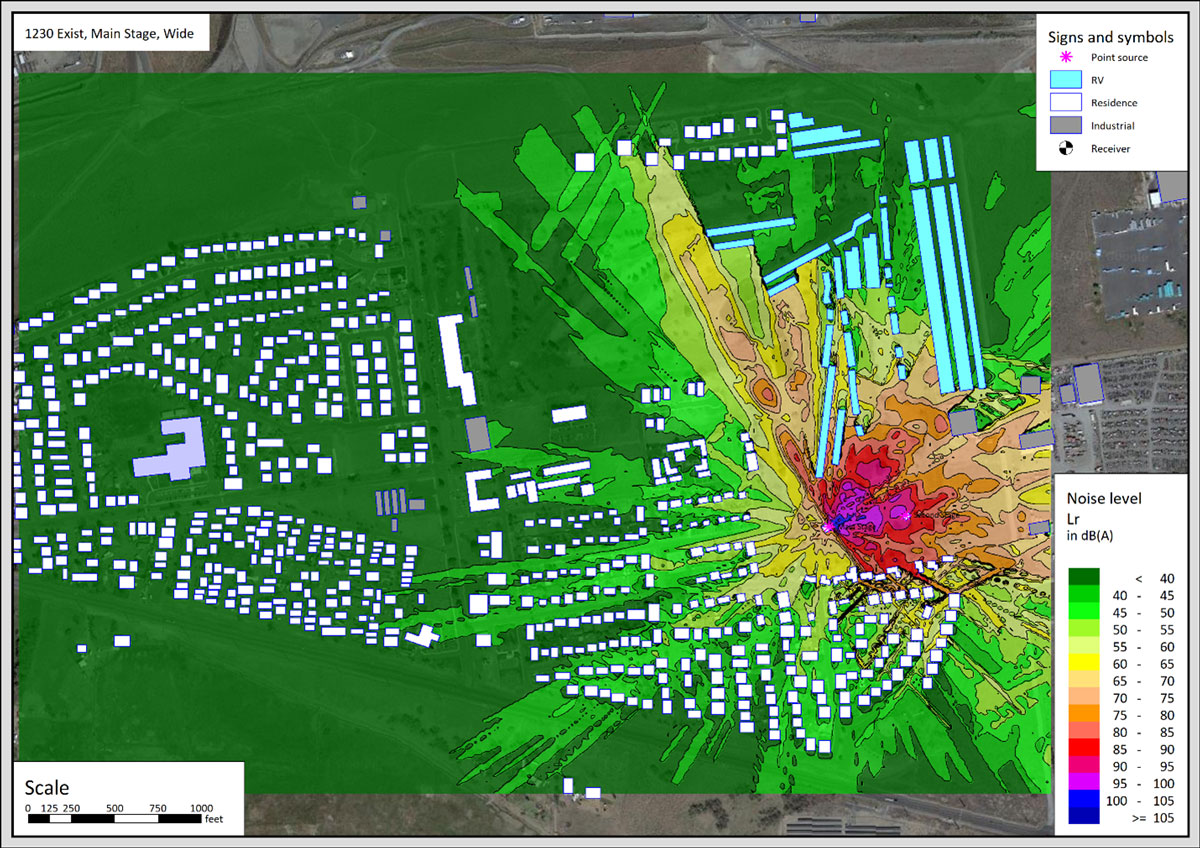Click the '90 - 95' color swatch
Image resolution: width=1200 pixels, height=848 pixels.
click(1083, 763)
